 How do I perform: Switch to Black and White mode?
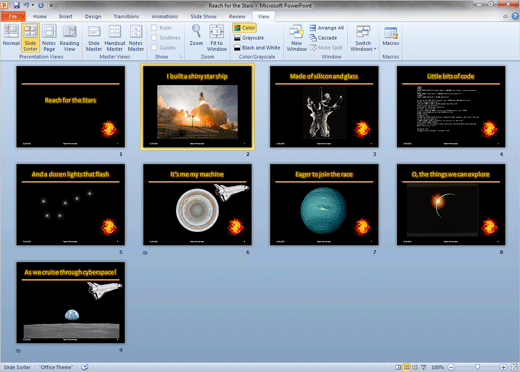[x=257, y=48]
